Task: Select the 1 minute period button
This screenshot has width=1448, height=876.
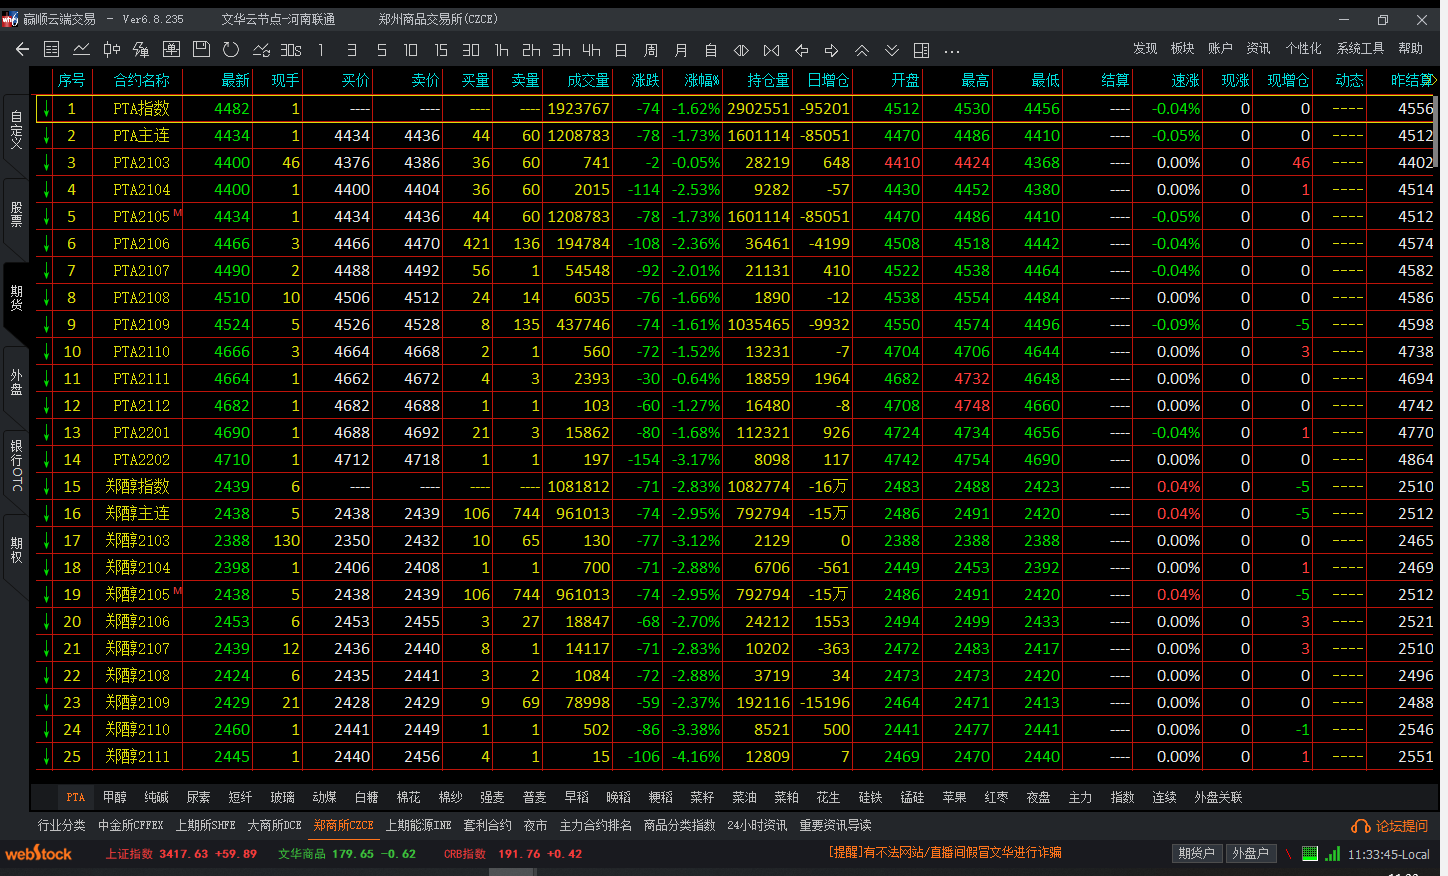Action: click(x=320, y=49)
